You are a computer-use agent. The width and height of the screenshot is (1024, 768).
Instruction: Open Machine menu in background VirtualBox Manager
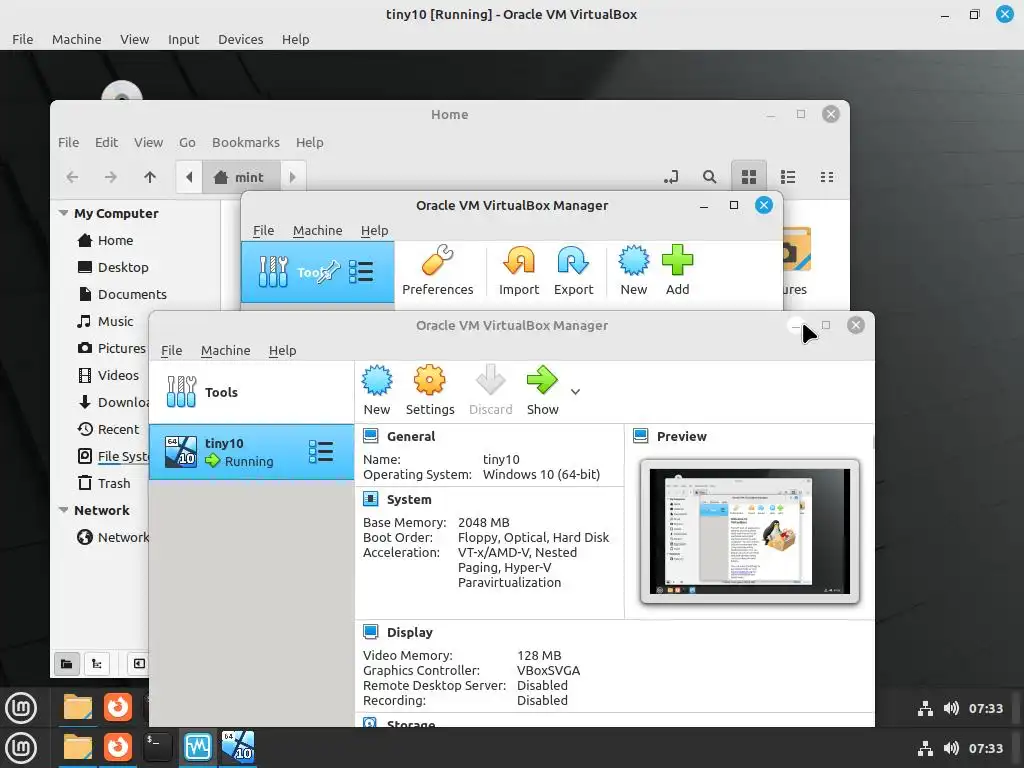pos(317,231)
